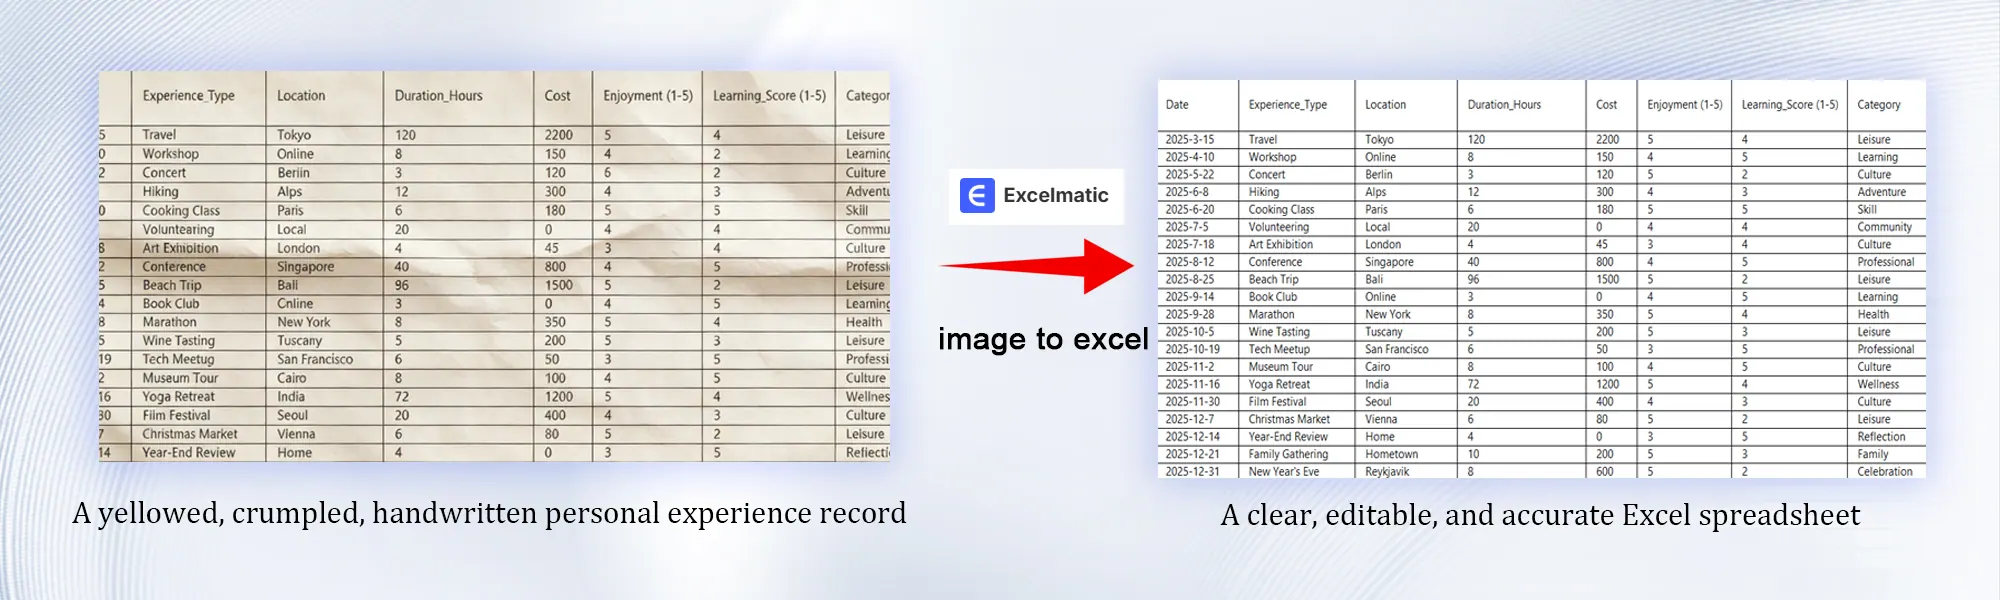Select the yellowed, crumpled record caption

pos(489,514)
